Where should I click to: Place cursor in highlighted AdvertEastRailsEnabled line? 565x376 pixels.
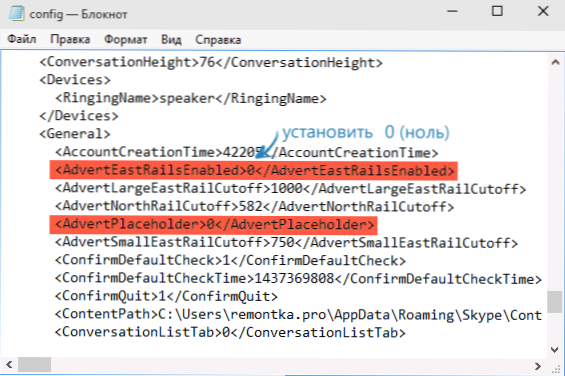(254, 170)
